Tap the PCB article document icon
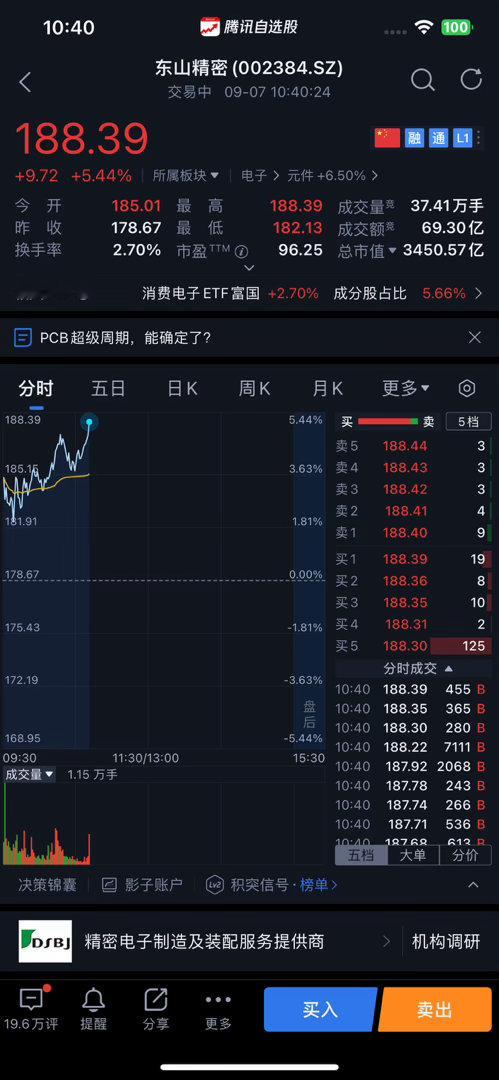499x1080 pixels. point(23,338)
